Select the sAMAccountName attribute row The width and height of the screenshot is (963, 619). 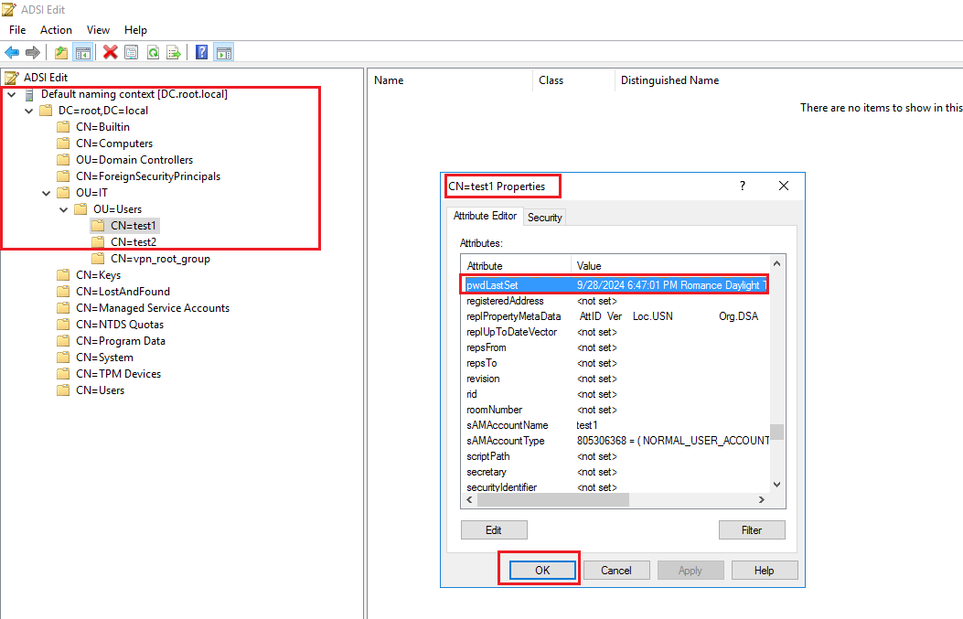pyautogui.click(x=615, y=425)
